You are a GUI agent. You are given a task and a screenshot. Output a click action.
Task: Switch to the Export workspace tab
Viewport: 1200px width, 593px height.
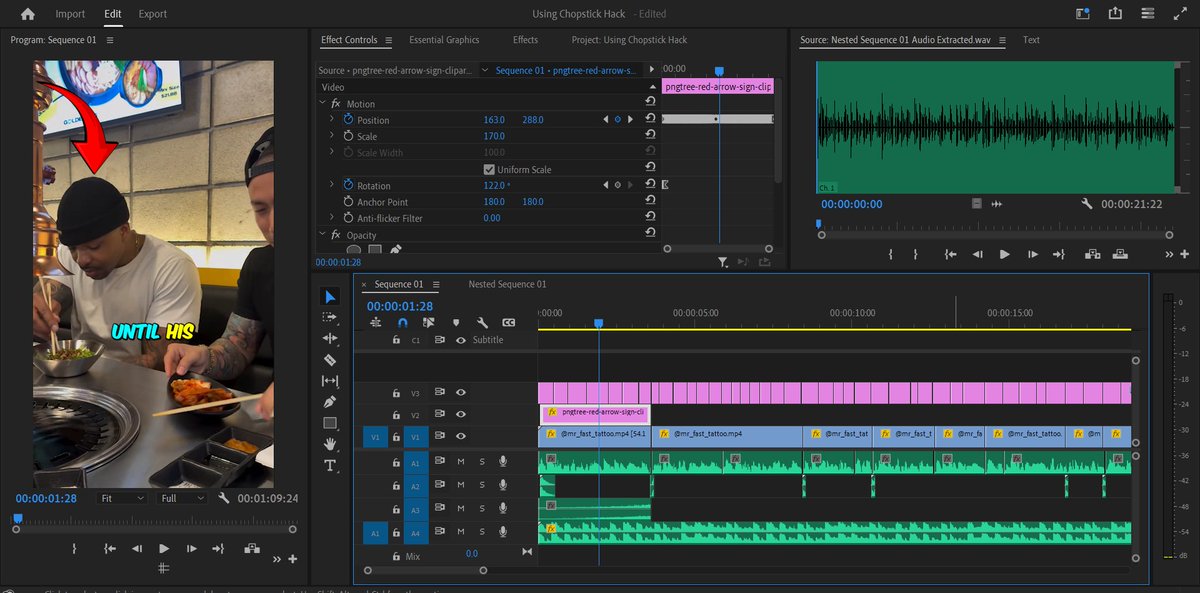click(x=153, y=14)
